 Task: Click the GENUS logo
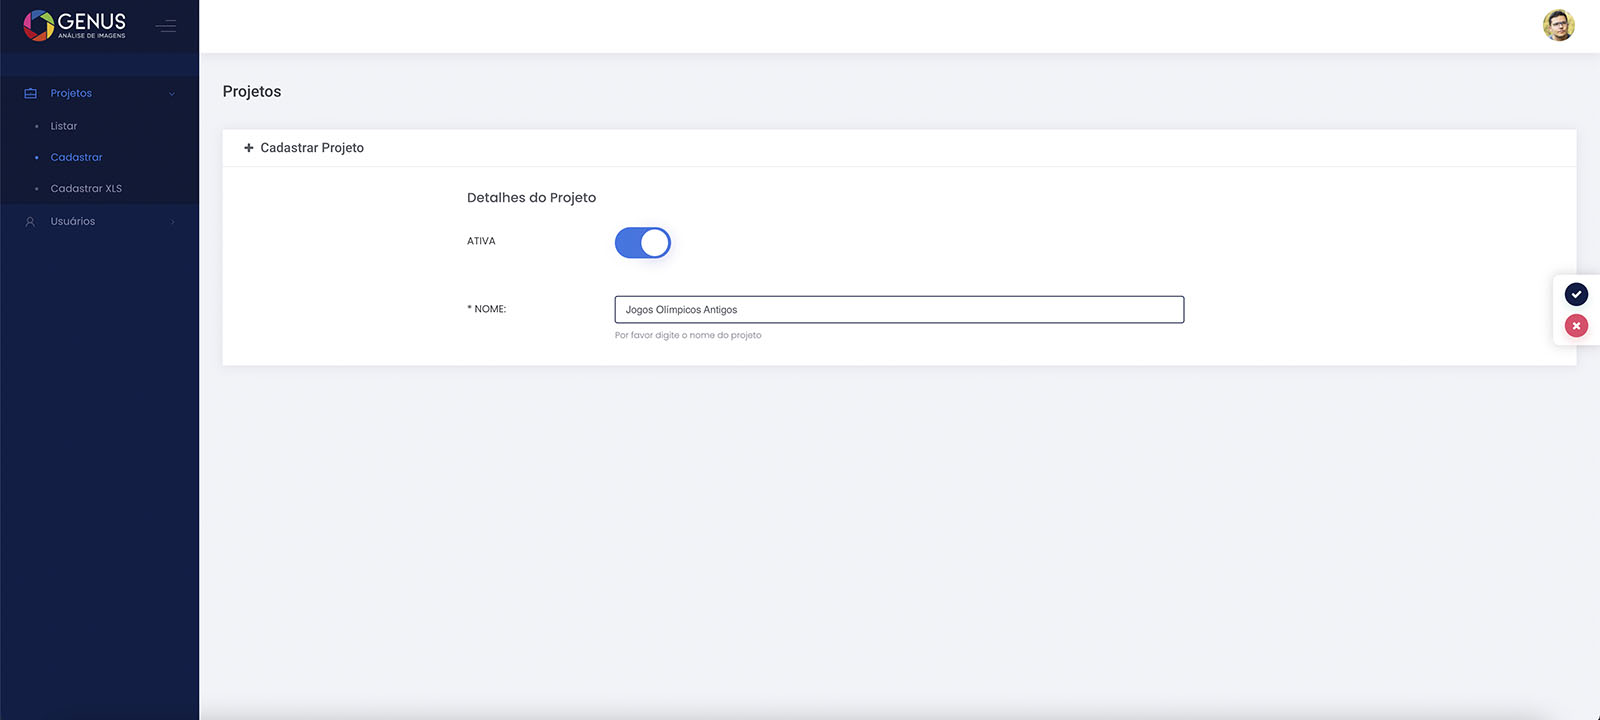[x=75, y=25]
